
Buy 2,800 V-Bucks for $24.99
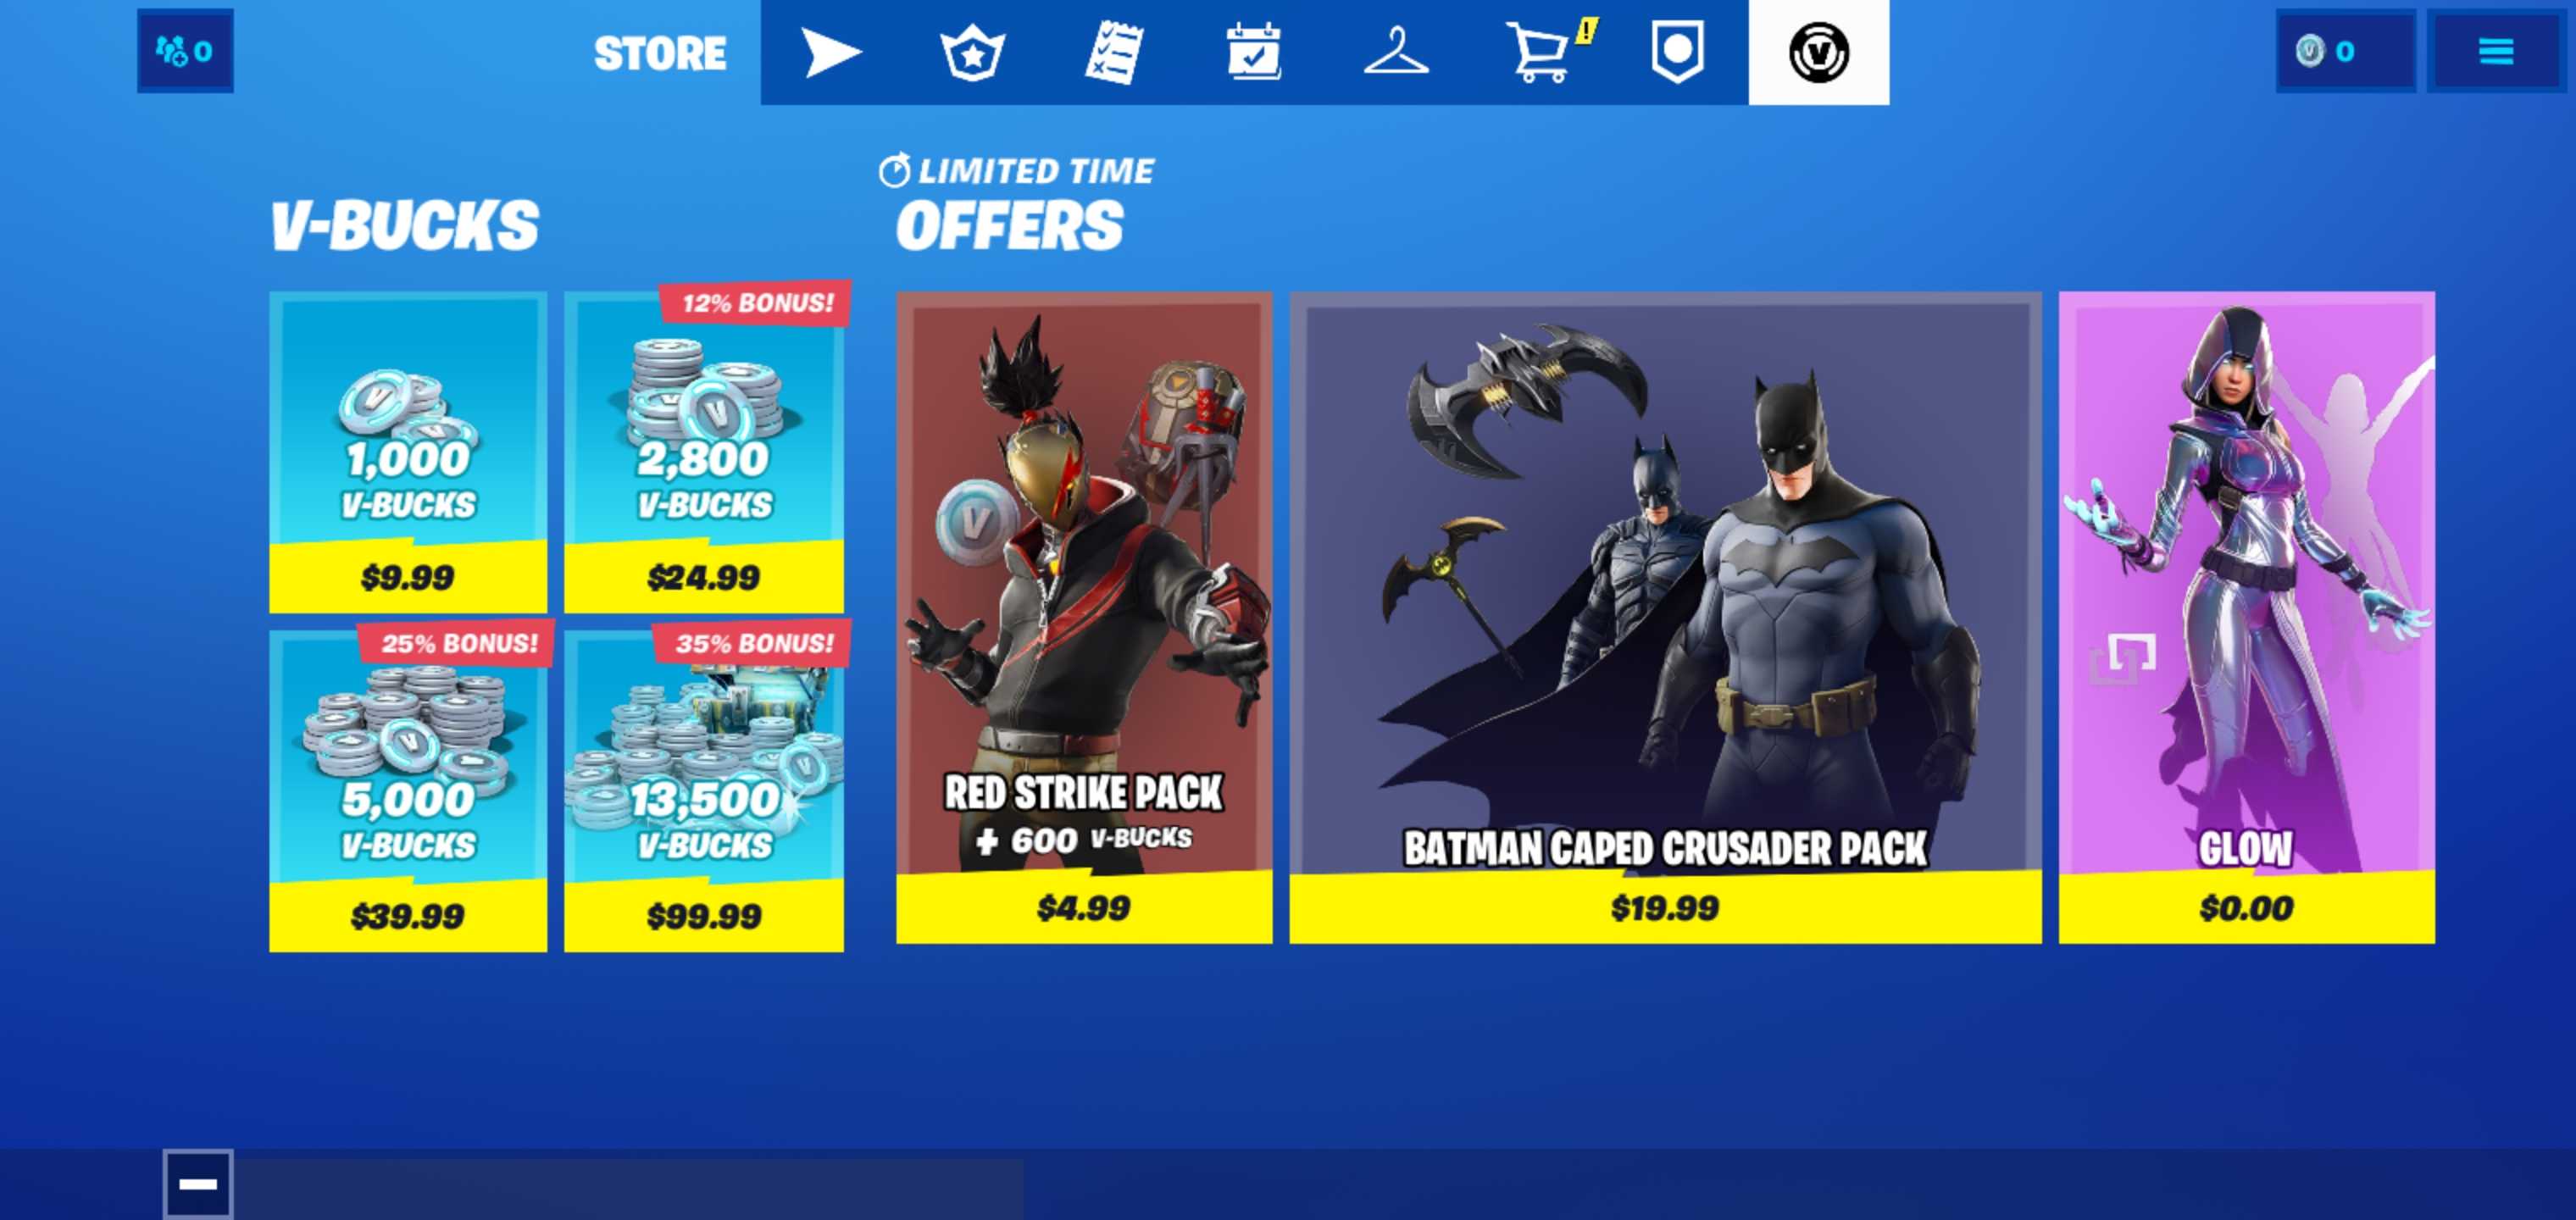(704, 452)
